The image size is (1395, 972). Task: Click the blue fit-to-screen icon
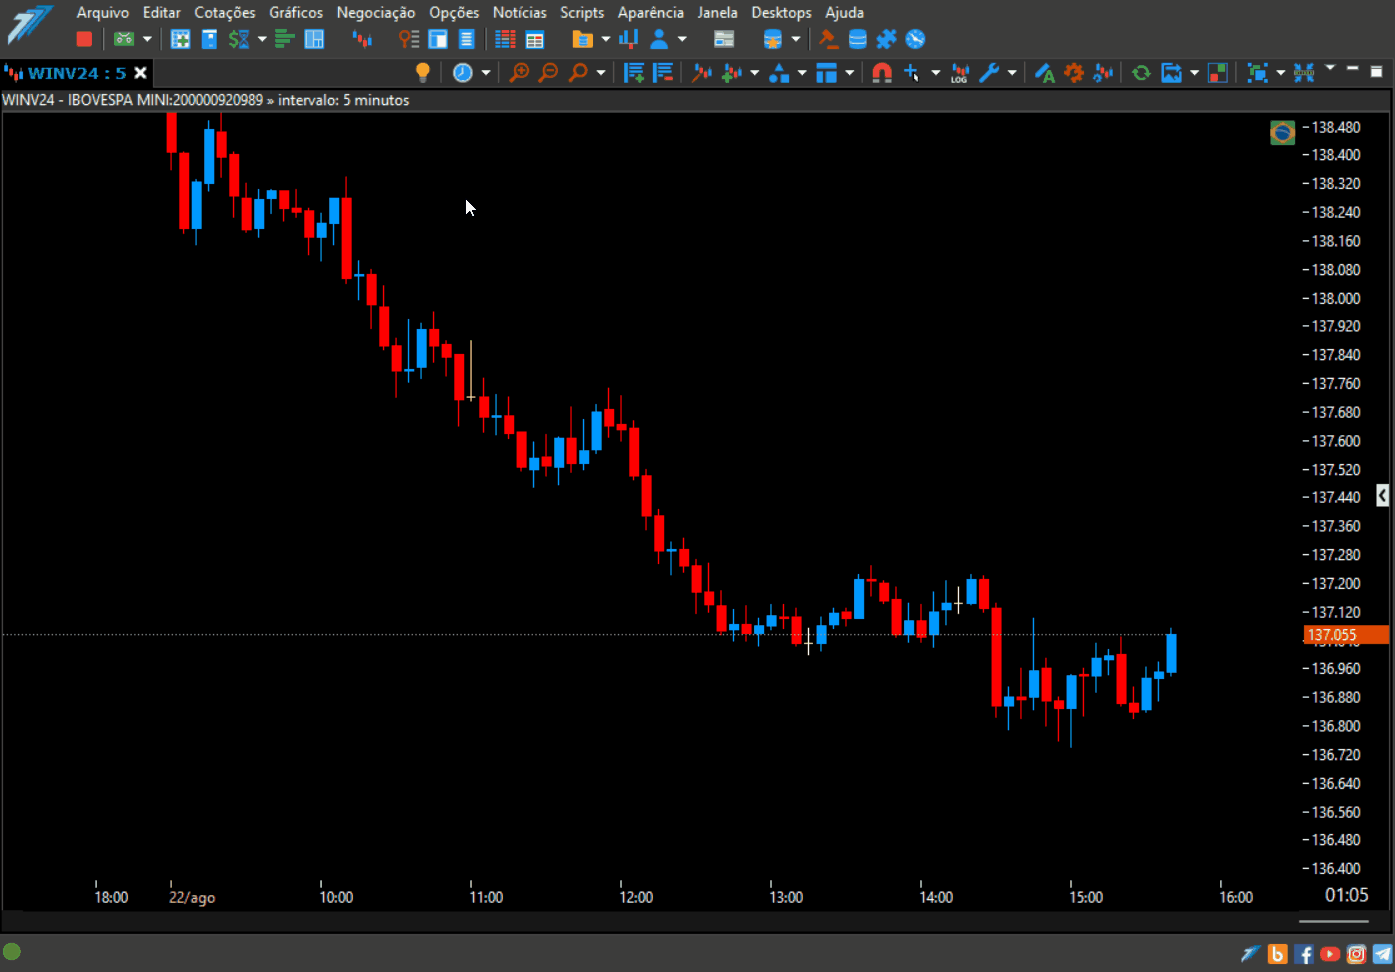click(1258, 72)
